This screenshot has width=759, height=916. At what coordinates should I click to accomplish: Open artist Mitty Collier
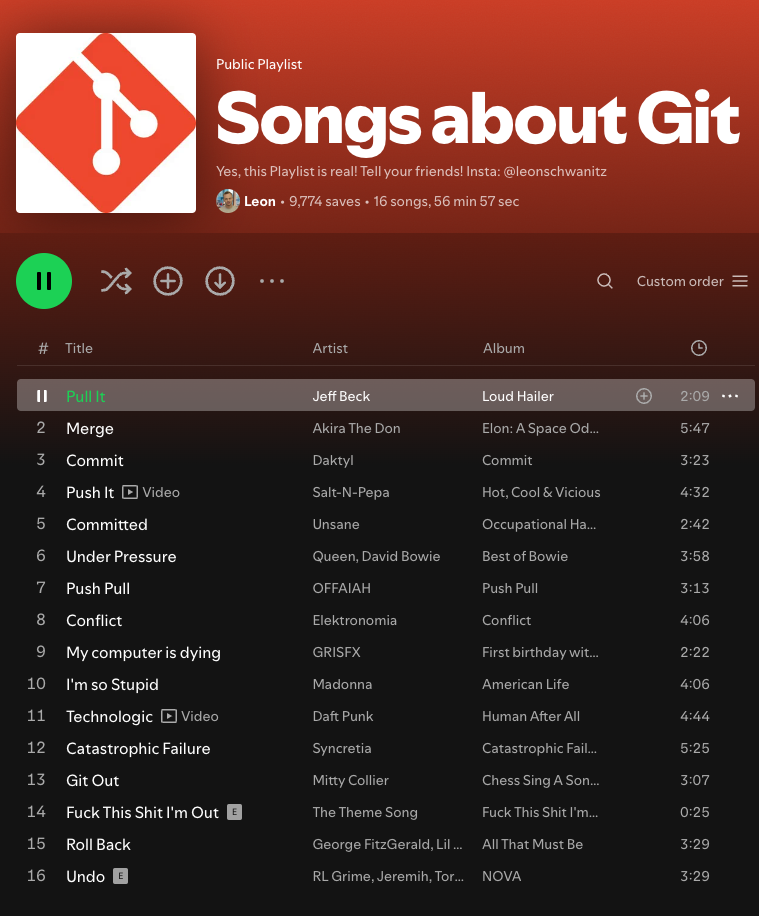(x=351, y=780)
